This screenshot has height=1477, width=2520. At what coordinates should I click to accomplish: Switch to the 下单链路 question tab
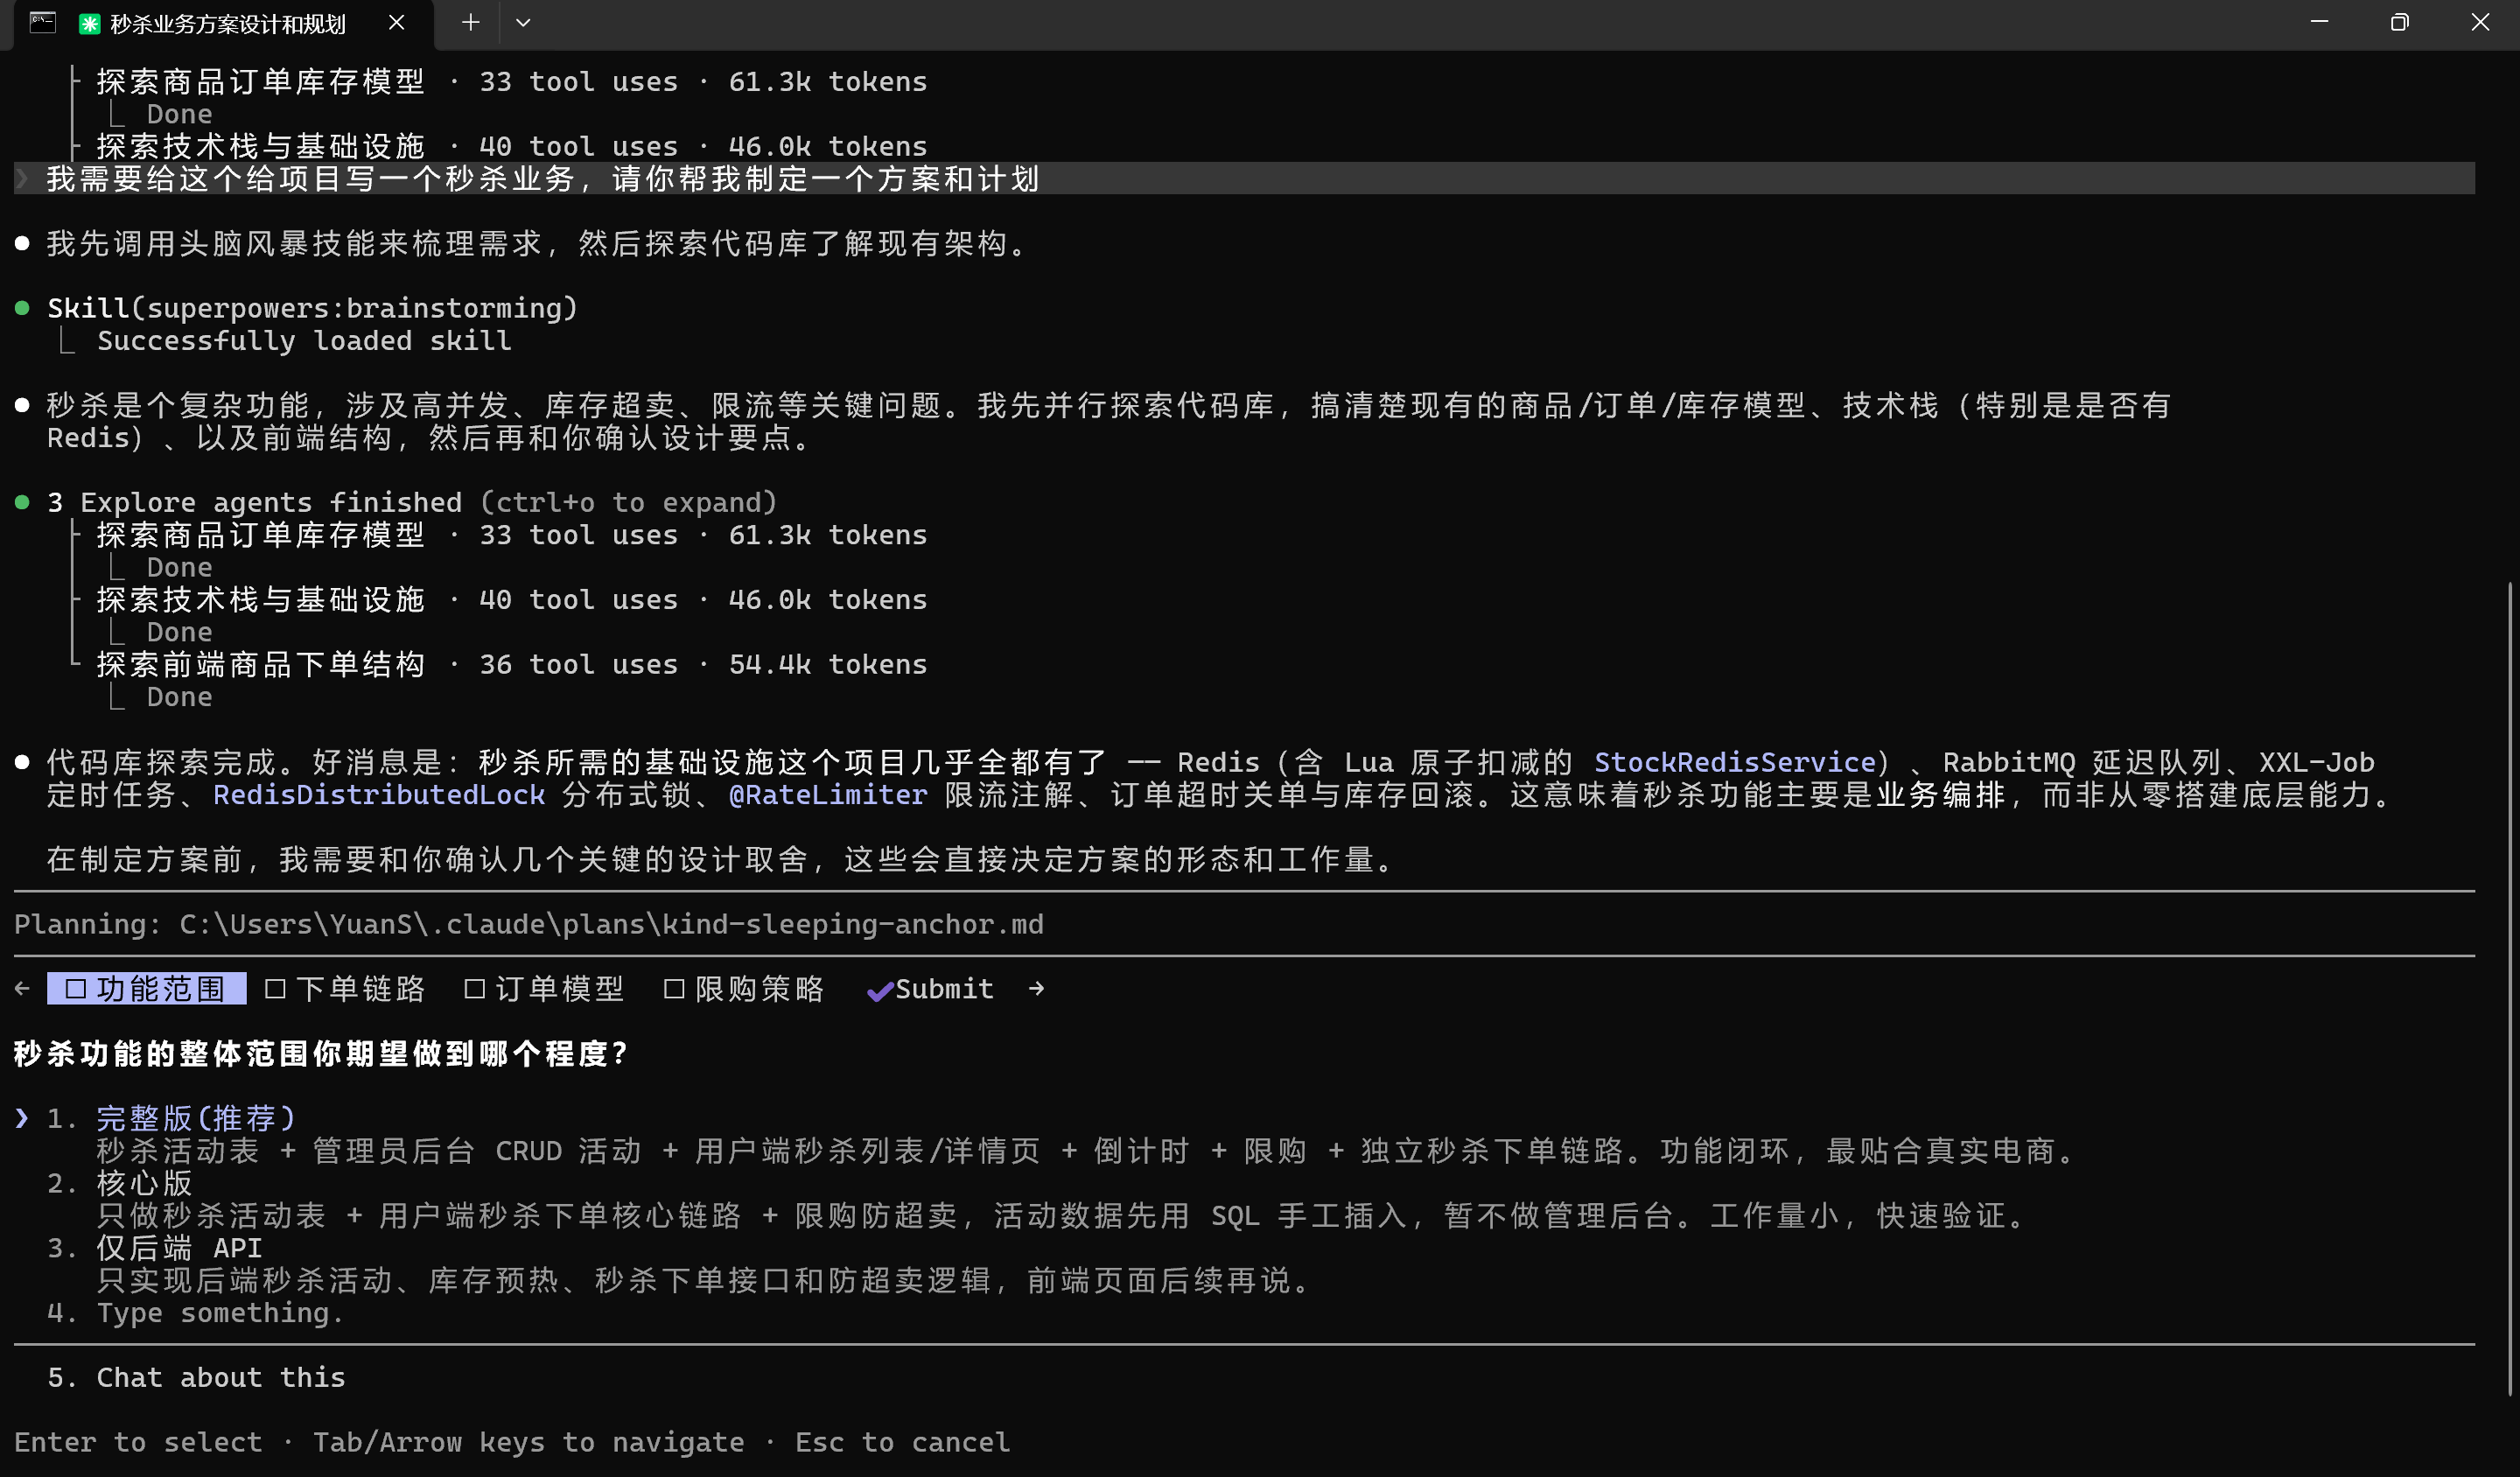tap(345, 989)
